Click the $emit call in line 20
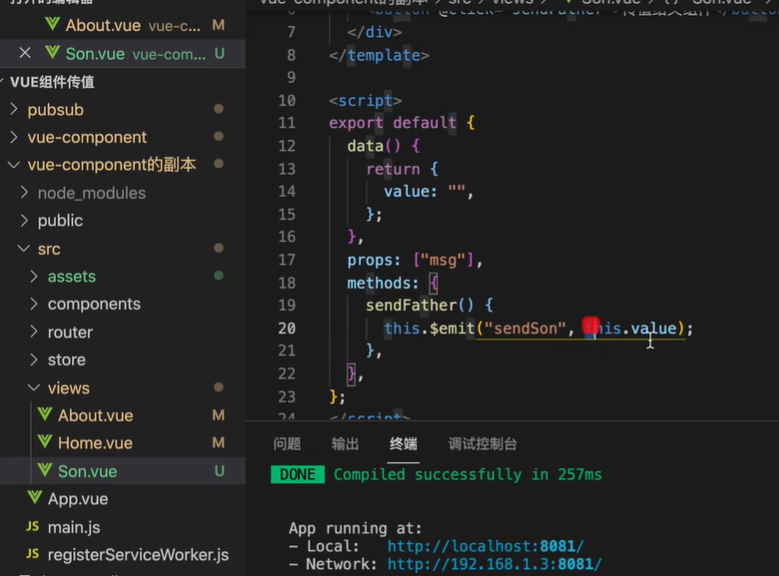This screenshot has height=576, width=779. click(x=452, y=328)
